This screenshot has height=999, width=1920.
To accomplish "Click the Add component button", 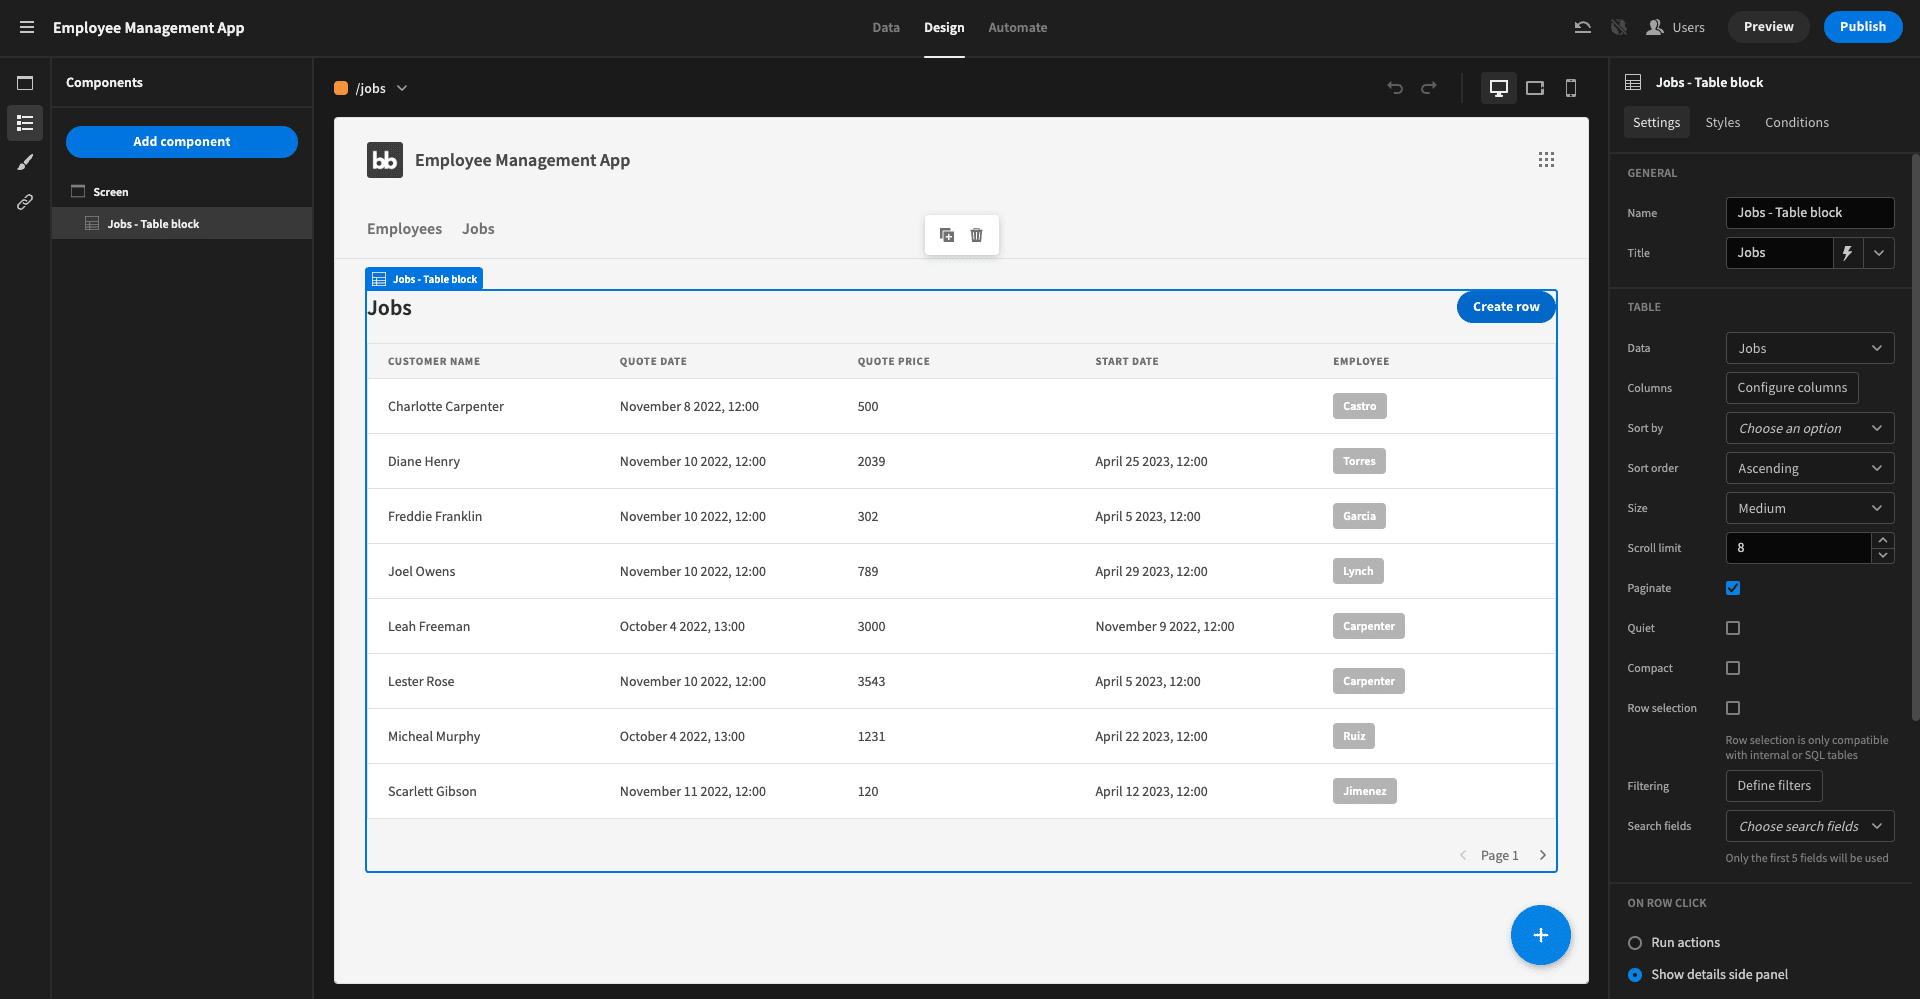I will [x=182, y=142].
